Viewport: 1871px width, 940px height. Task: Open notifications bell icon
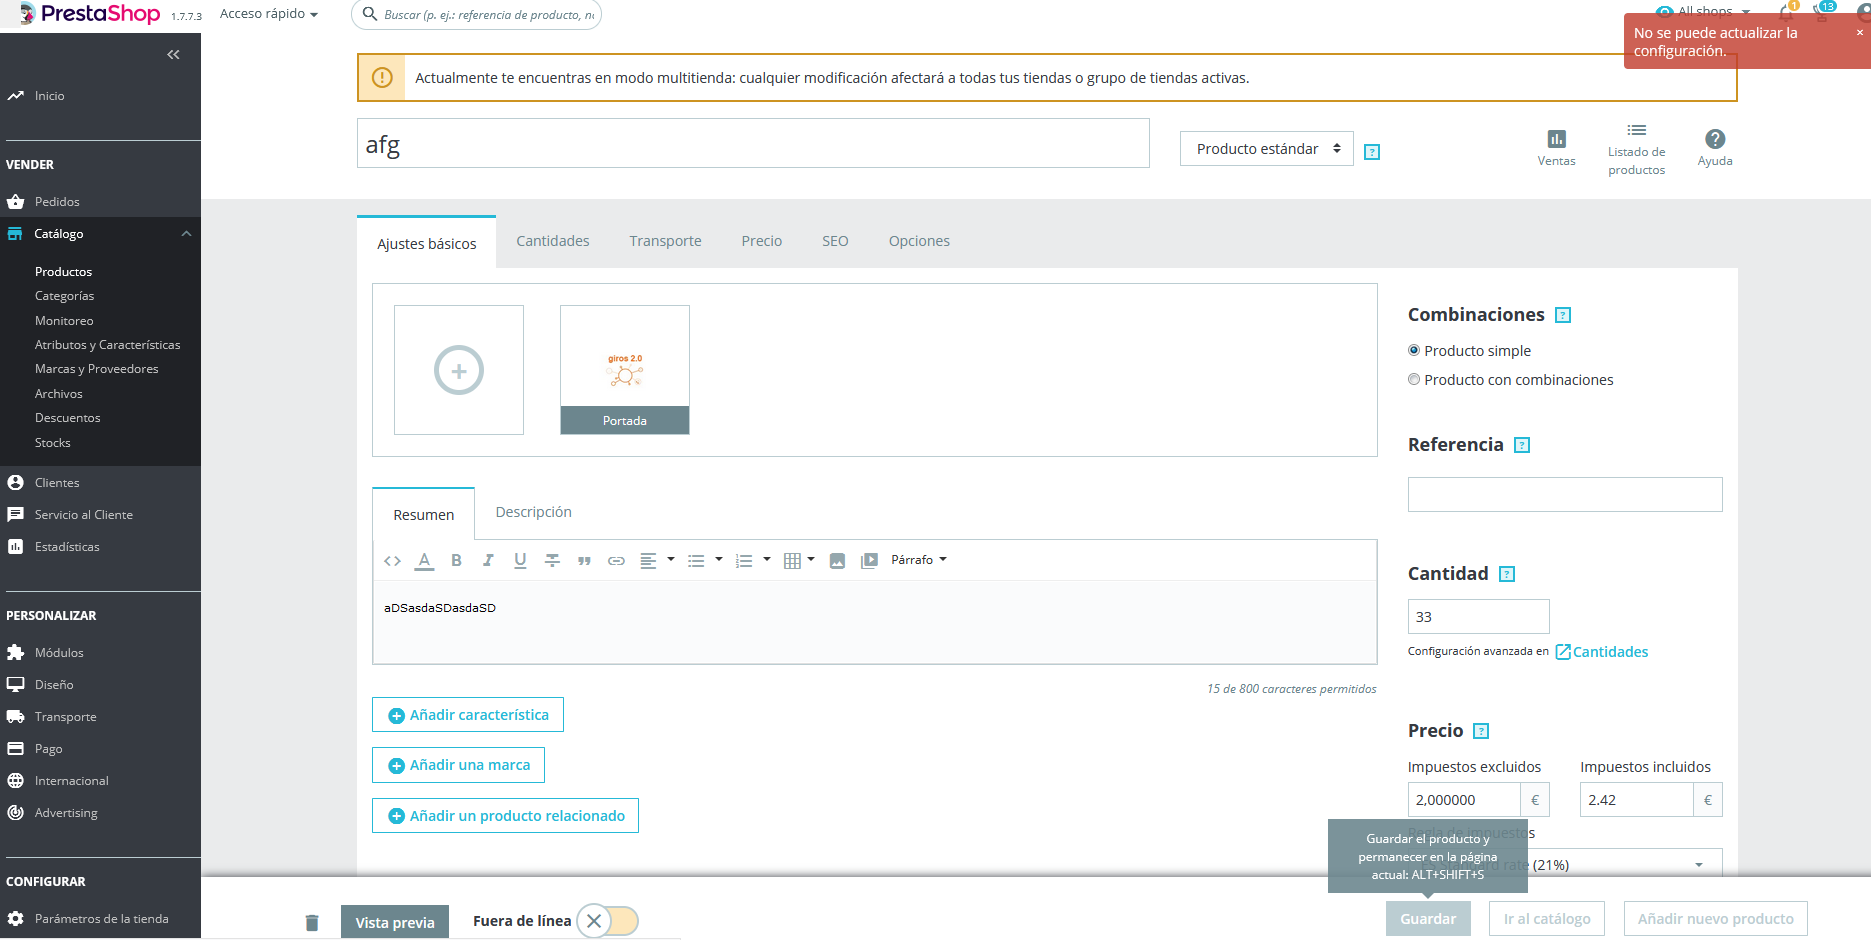click(1786, 13)
